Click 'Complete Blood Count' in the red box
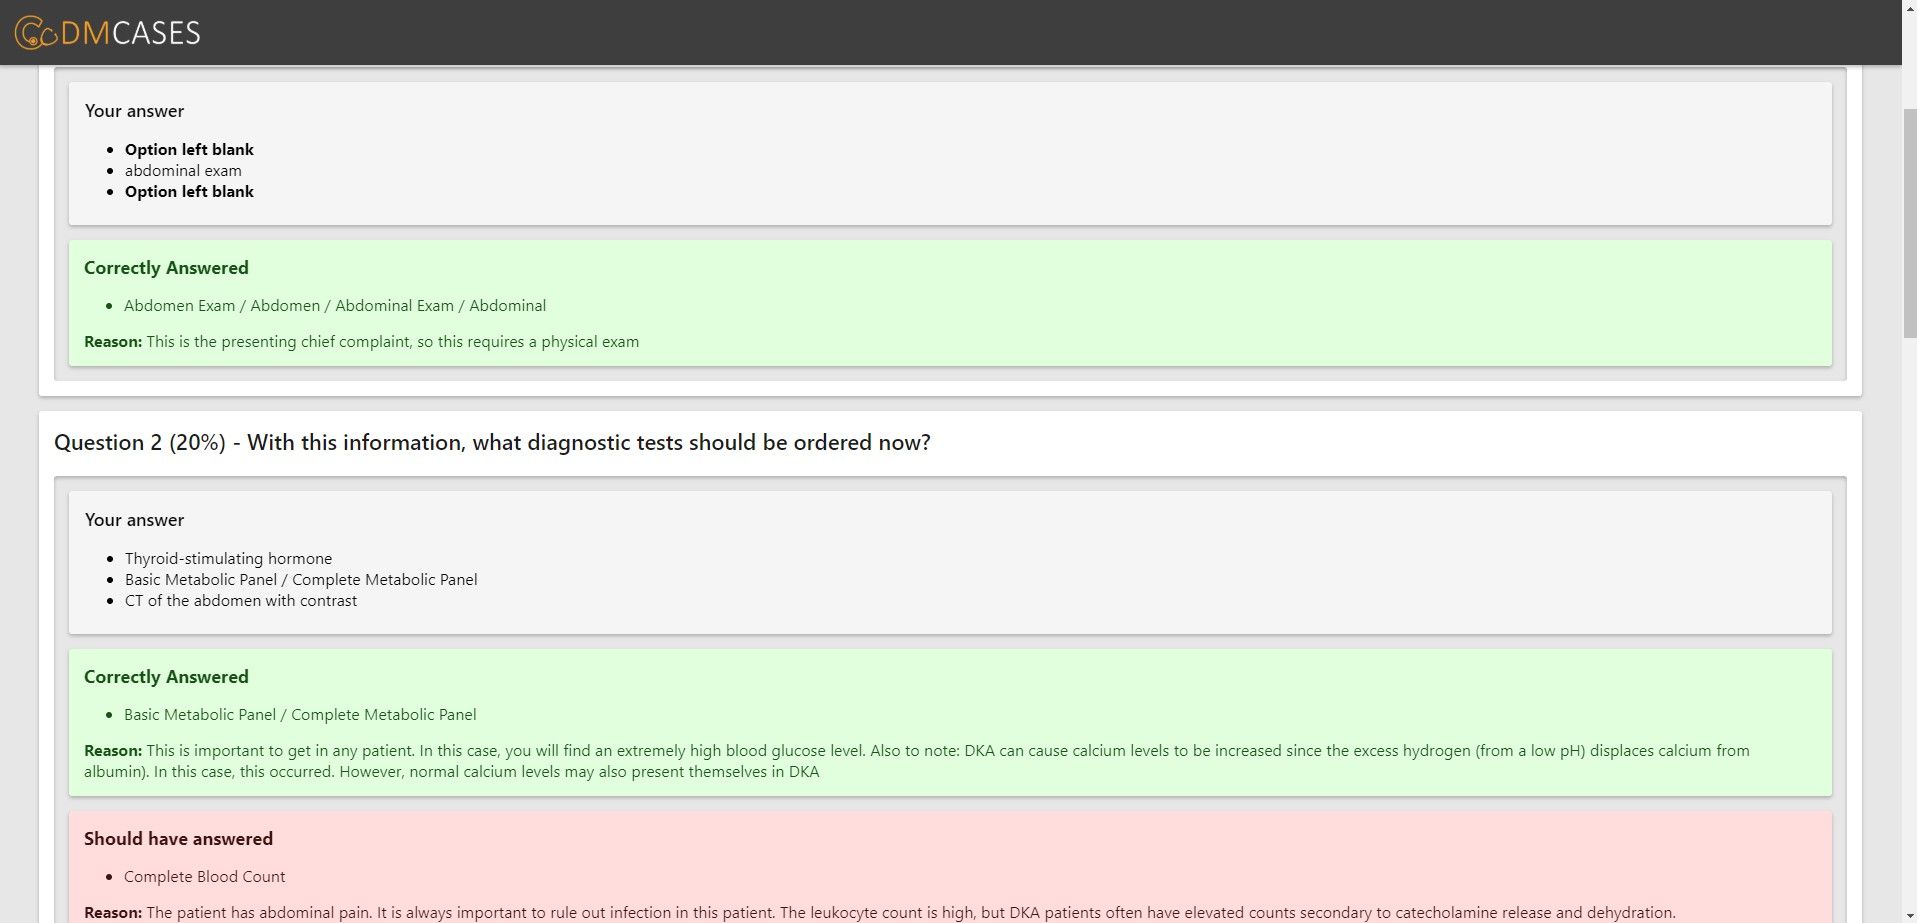The image size is (1917, 923). (204, 877)
